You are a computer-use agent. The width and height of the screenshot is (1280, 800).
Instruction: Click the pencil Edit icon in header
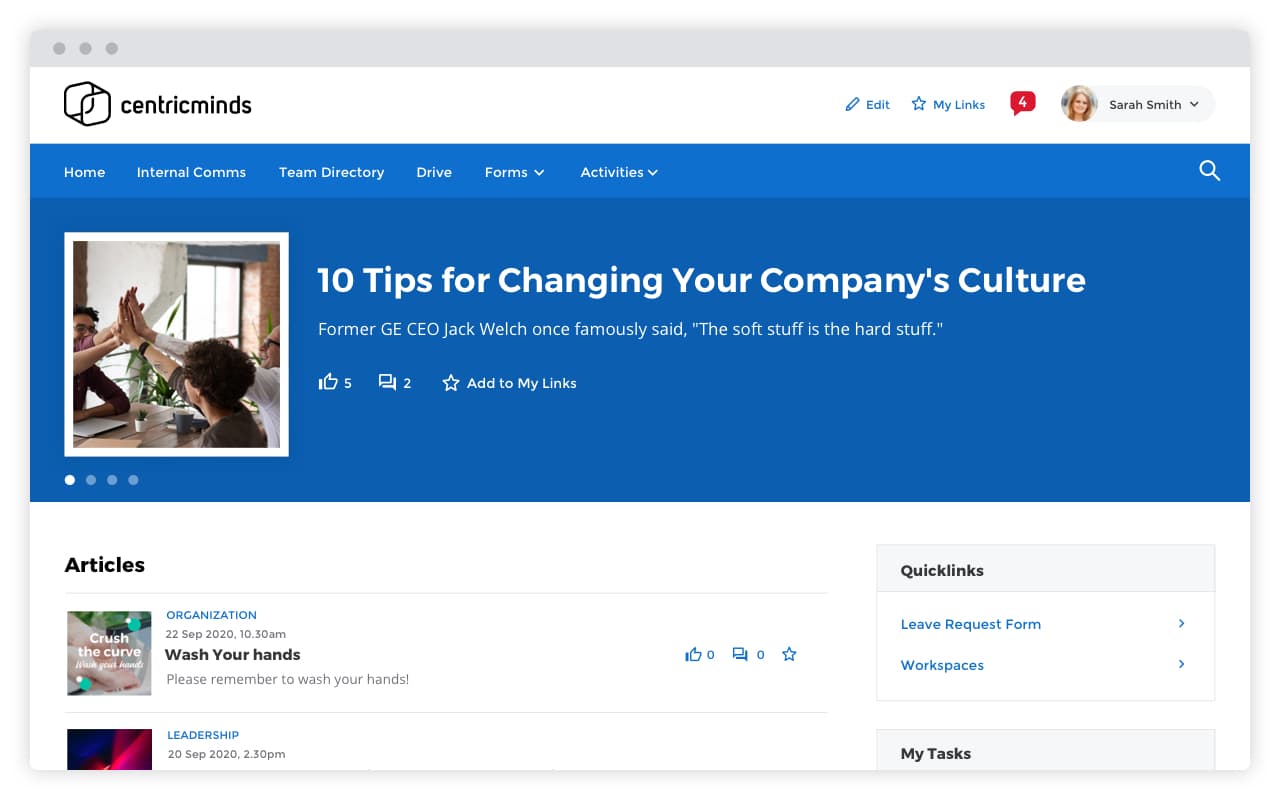pyautogui.click(x=853, y=104)
